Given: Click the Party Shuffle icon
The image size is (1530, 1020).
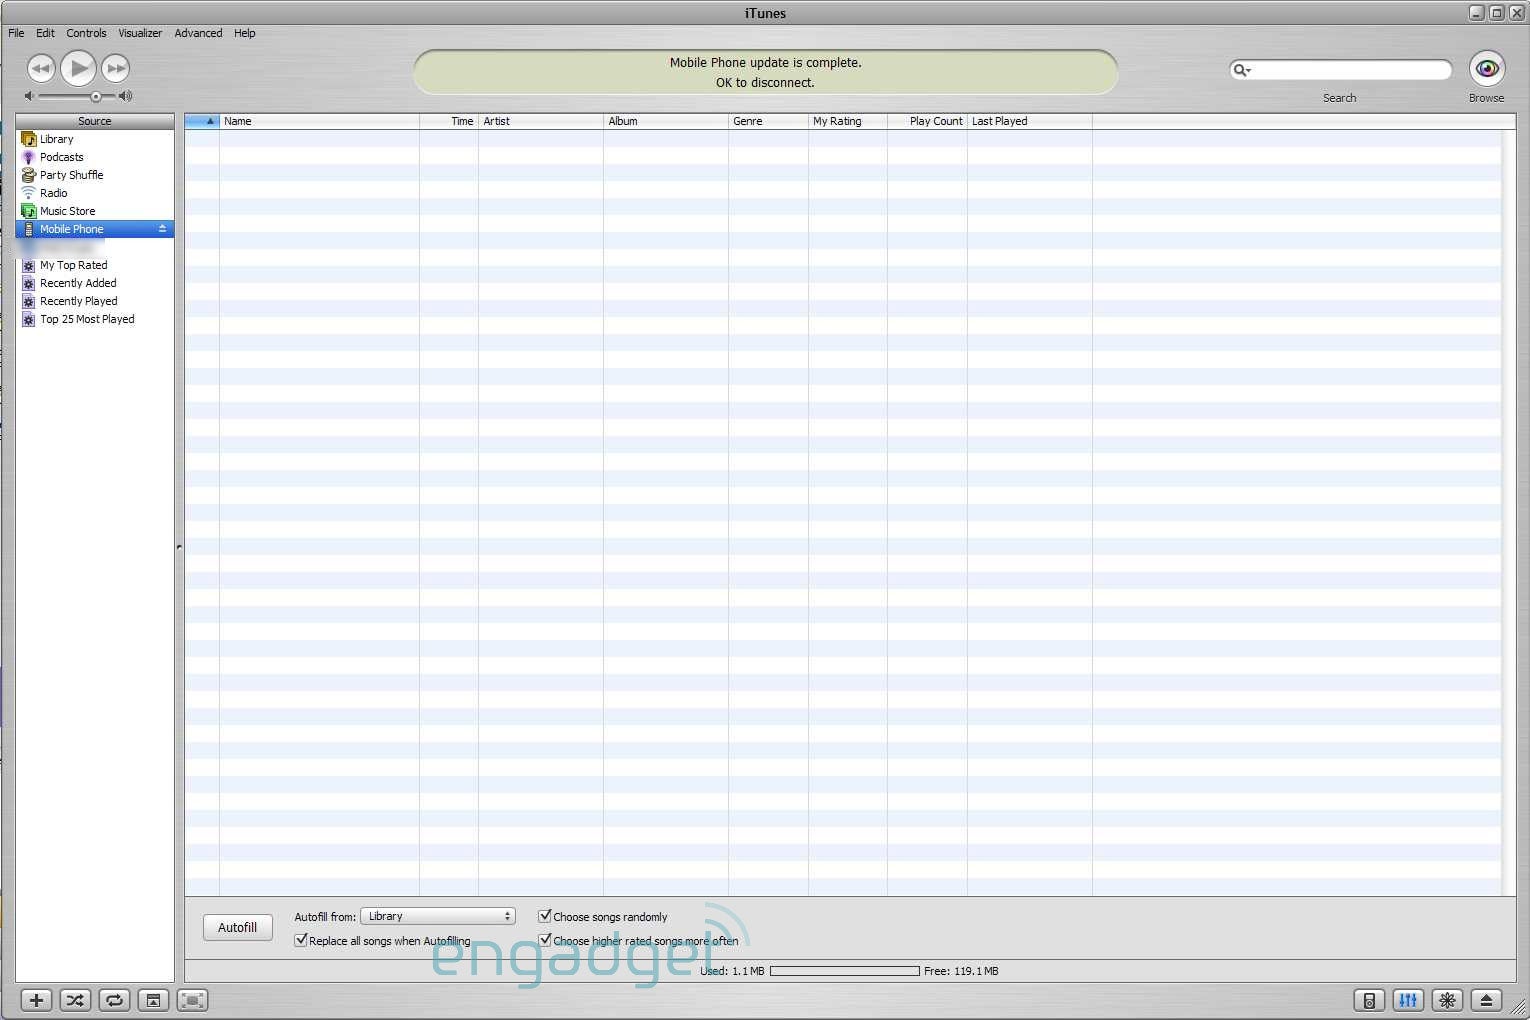Looking at the screenshot, I should click(x=29, y=175).
